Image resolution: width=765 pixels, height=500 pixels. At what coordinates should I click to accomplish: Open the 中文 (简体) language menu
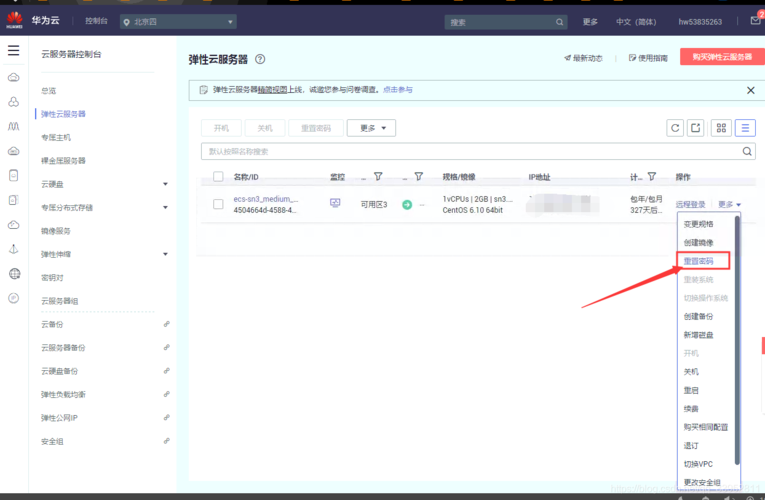point(636,22)
